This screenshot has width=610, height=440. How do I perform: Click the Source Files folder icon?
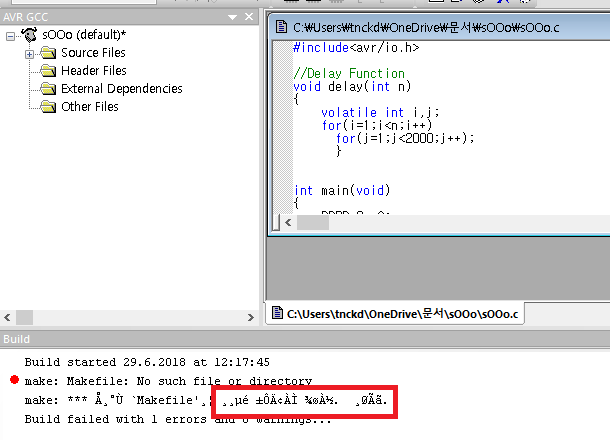(x=48, y=53)
